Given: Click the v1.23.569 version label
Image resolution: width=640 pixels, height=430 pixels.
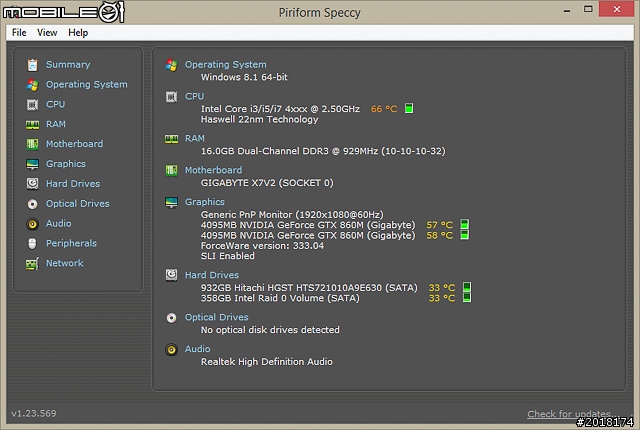Looking at the screenshot, I should 34,413.
